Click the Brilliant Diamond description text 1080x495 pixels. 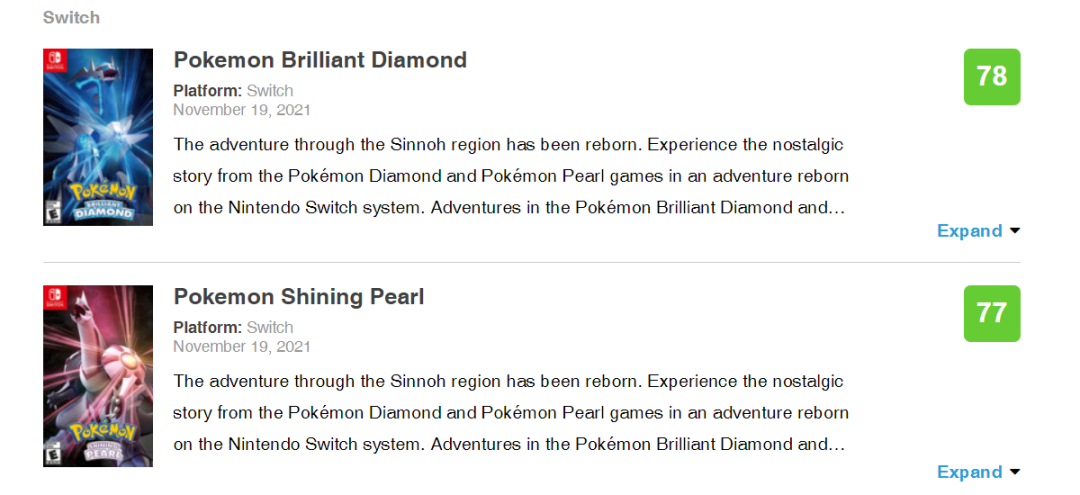510,176
